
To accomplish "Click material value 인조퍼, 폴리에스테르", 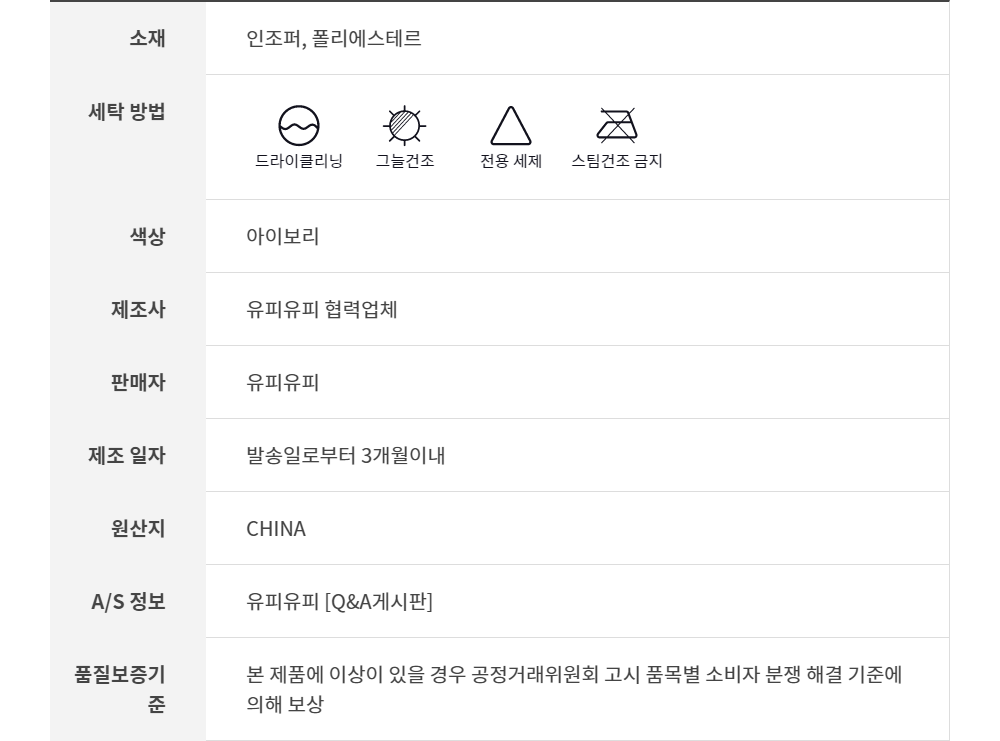I will [x=334, y=40].
